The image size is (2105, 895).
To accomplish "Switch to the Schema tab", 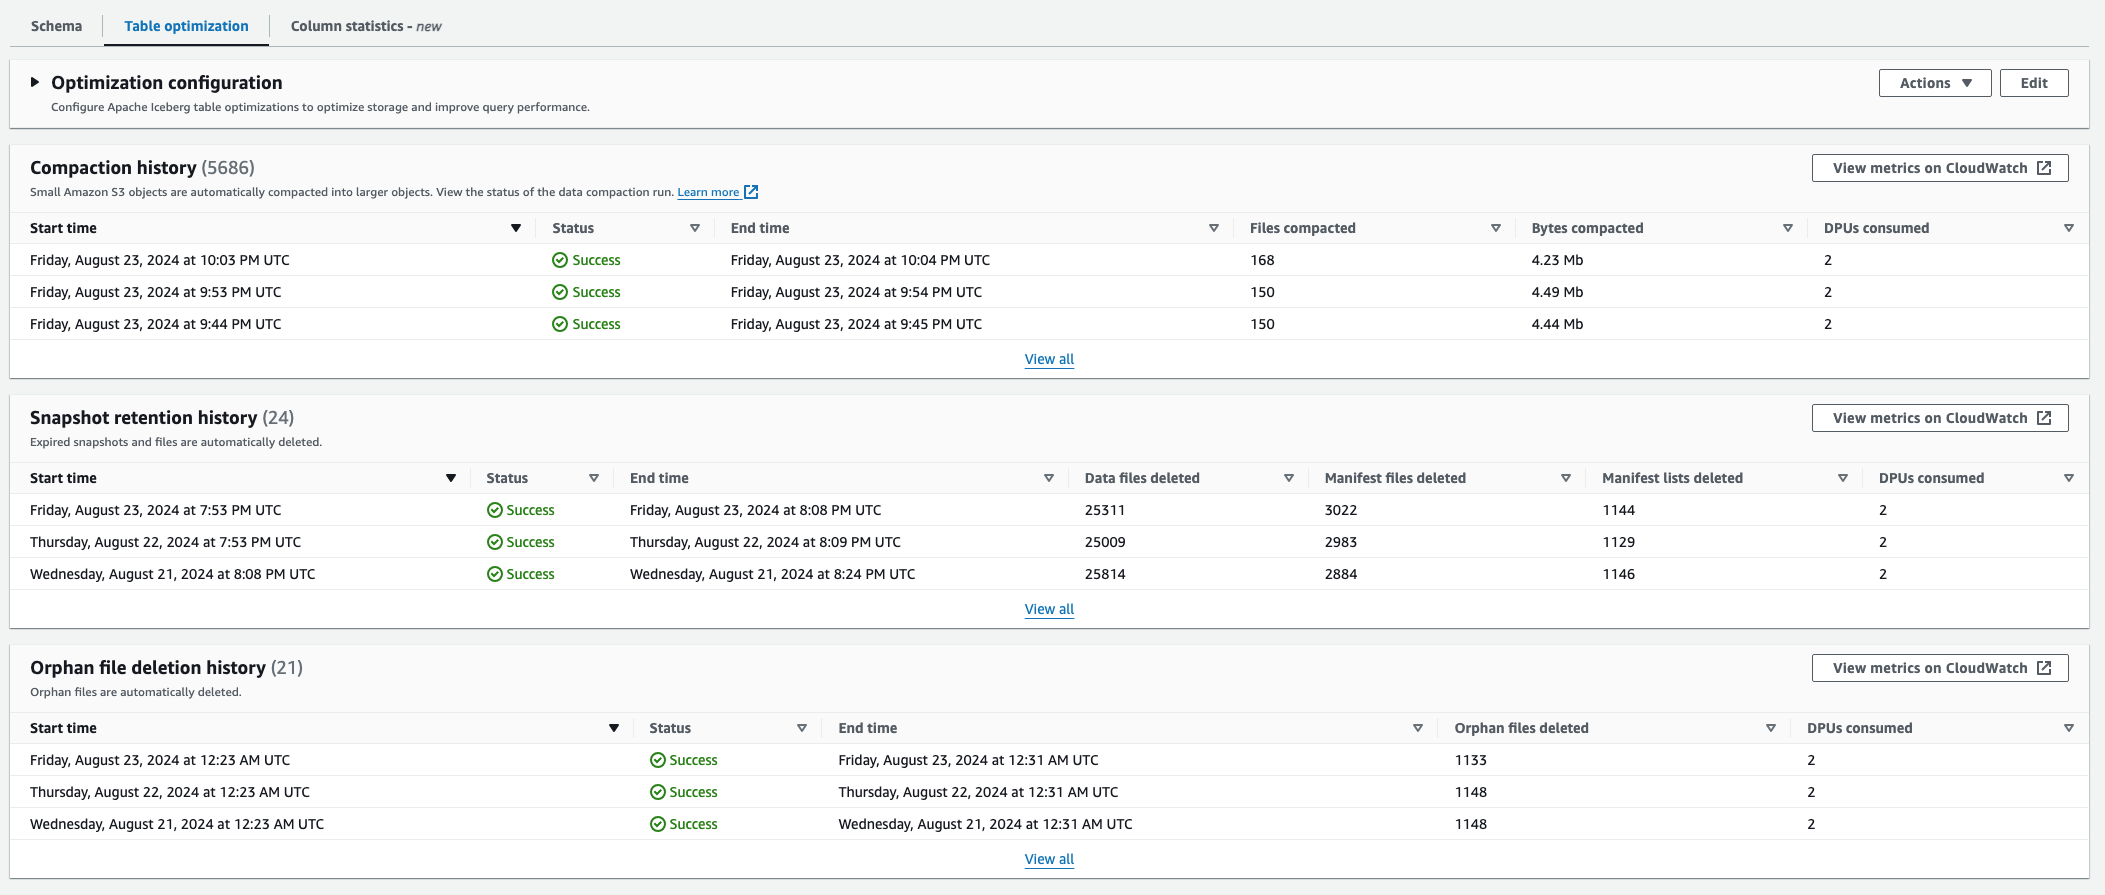I will (56, 26).
